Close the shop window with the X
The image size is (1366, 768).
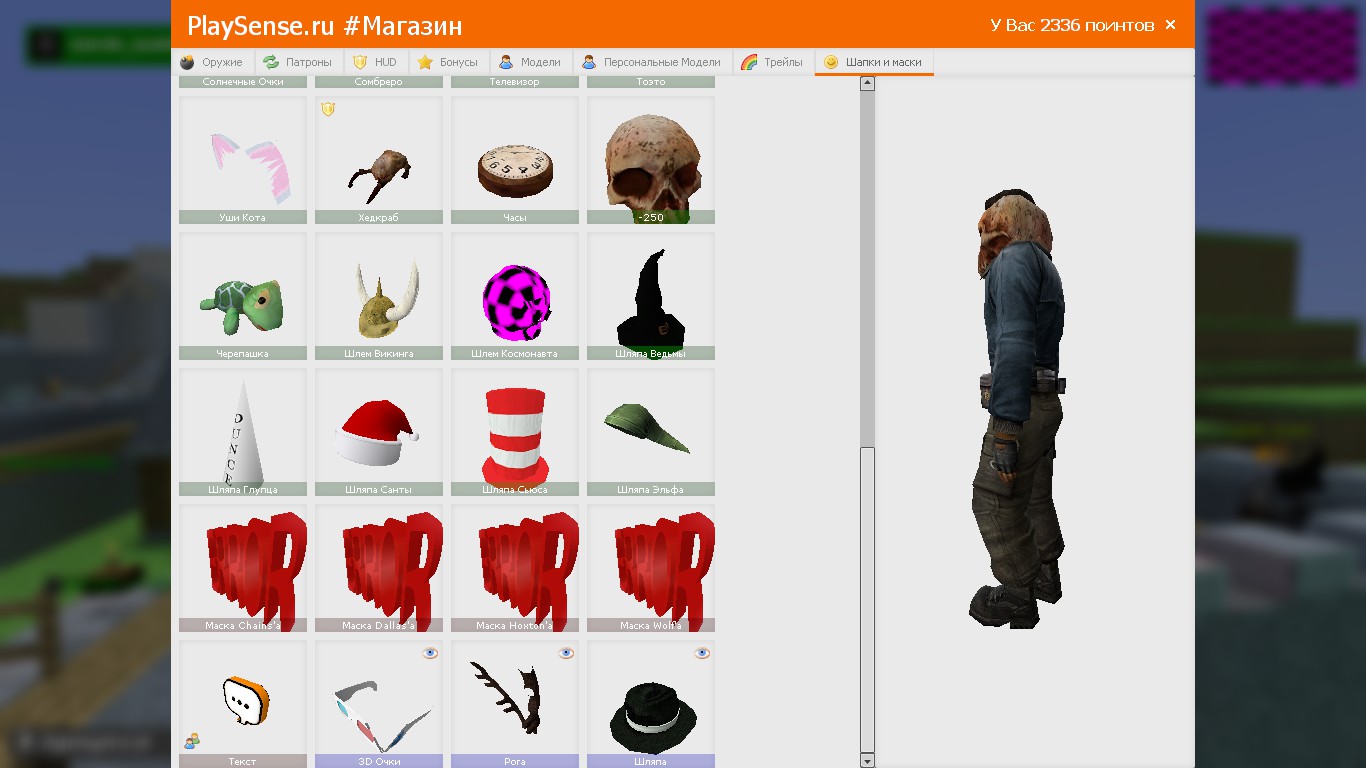pos(1170,25)
